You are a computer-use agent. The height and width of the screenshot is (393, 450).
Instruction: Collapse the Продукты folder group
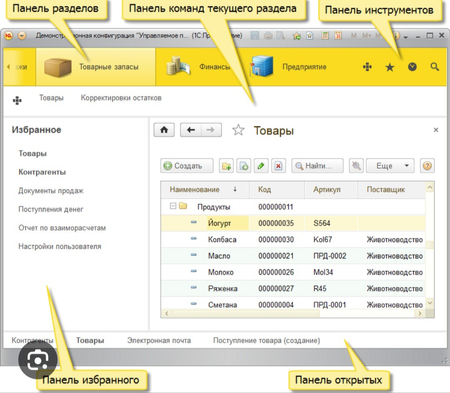173,206
